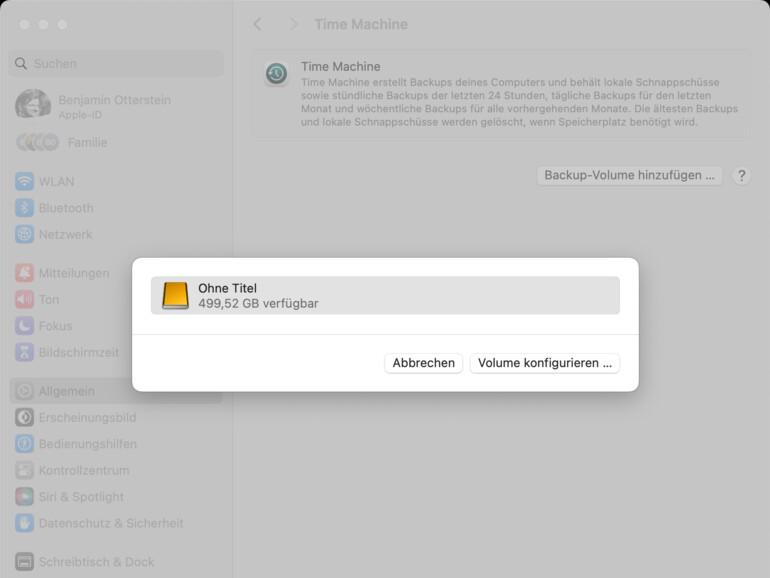
Task: Go back with the left chevron
Action: pyautogui.click(x=257, y=24)
